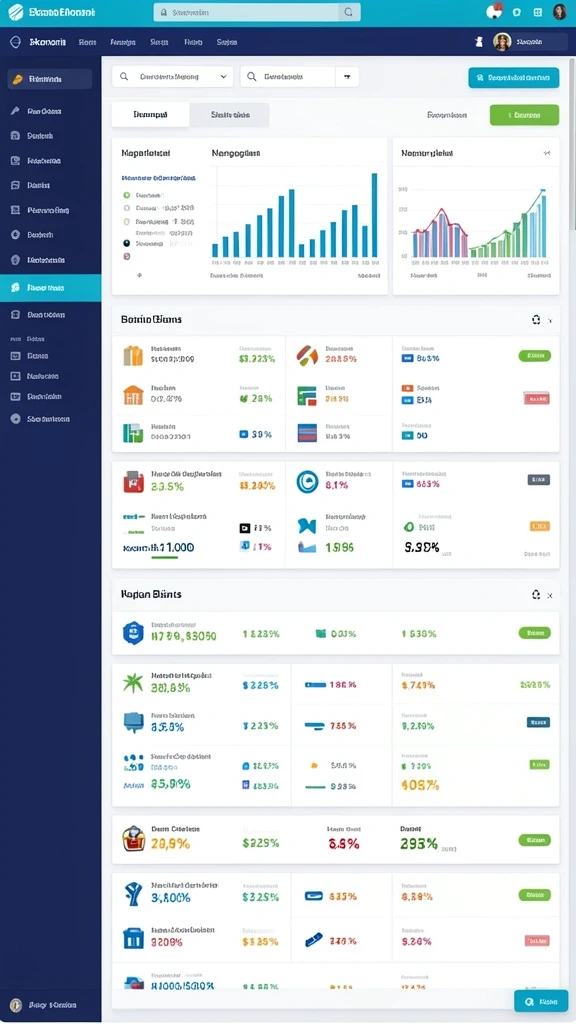This screenshot has width=576, height=1024.
Task: Expand the line chart panel menu chevron
Action: pyautogui.click(x=547, y=153)
